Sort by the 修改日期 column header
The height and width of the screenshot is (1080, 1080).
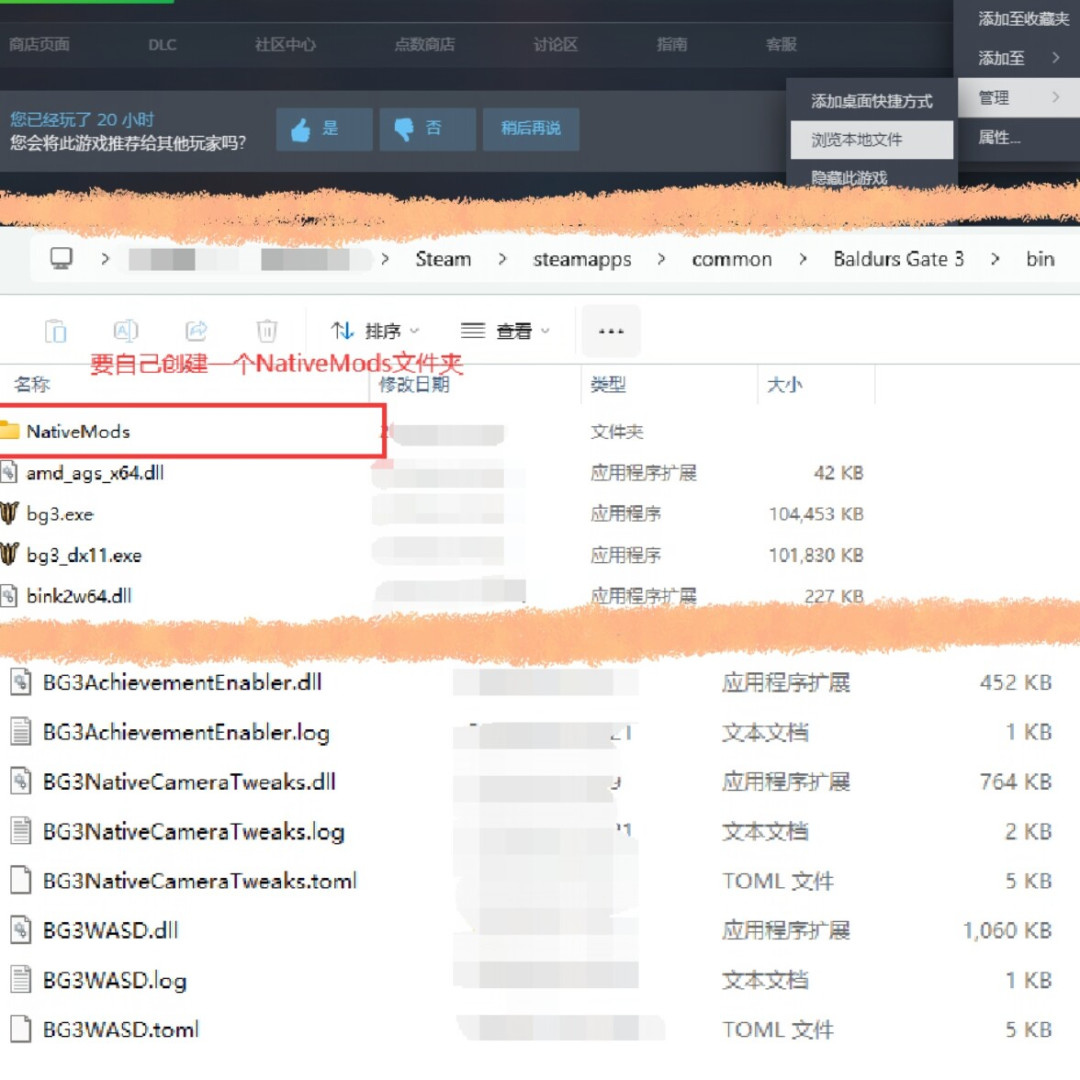tap(414, 384)
